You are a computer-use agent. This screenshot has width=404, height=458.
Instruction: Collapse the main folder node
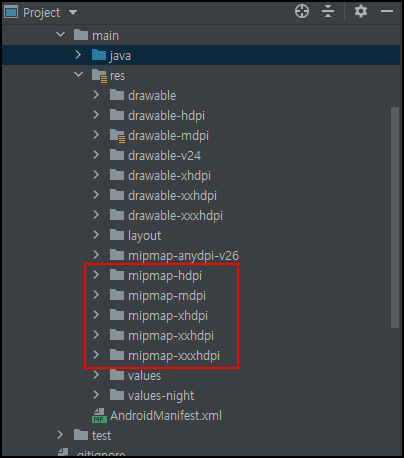click(x=61, y=34)
